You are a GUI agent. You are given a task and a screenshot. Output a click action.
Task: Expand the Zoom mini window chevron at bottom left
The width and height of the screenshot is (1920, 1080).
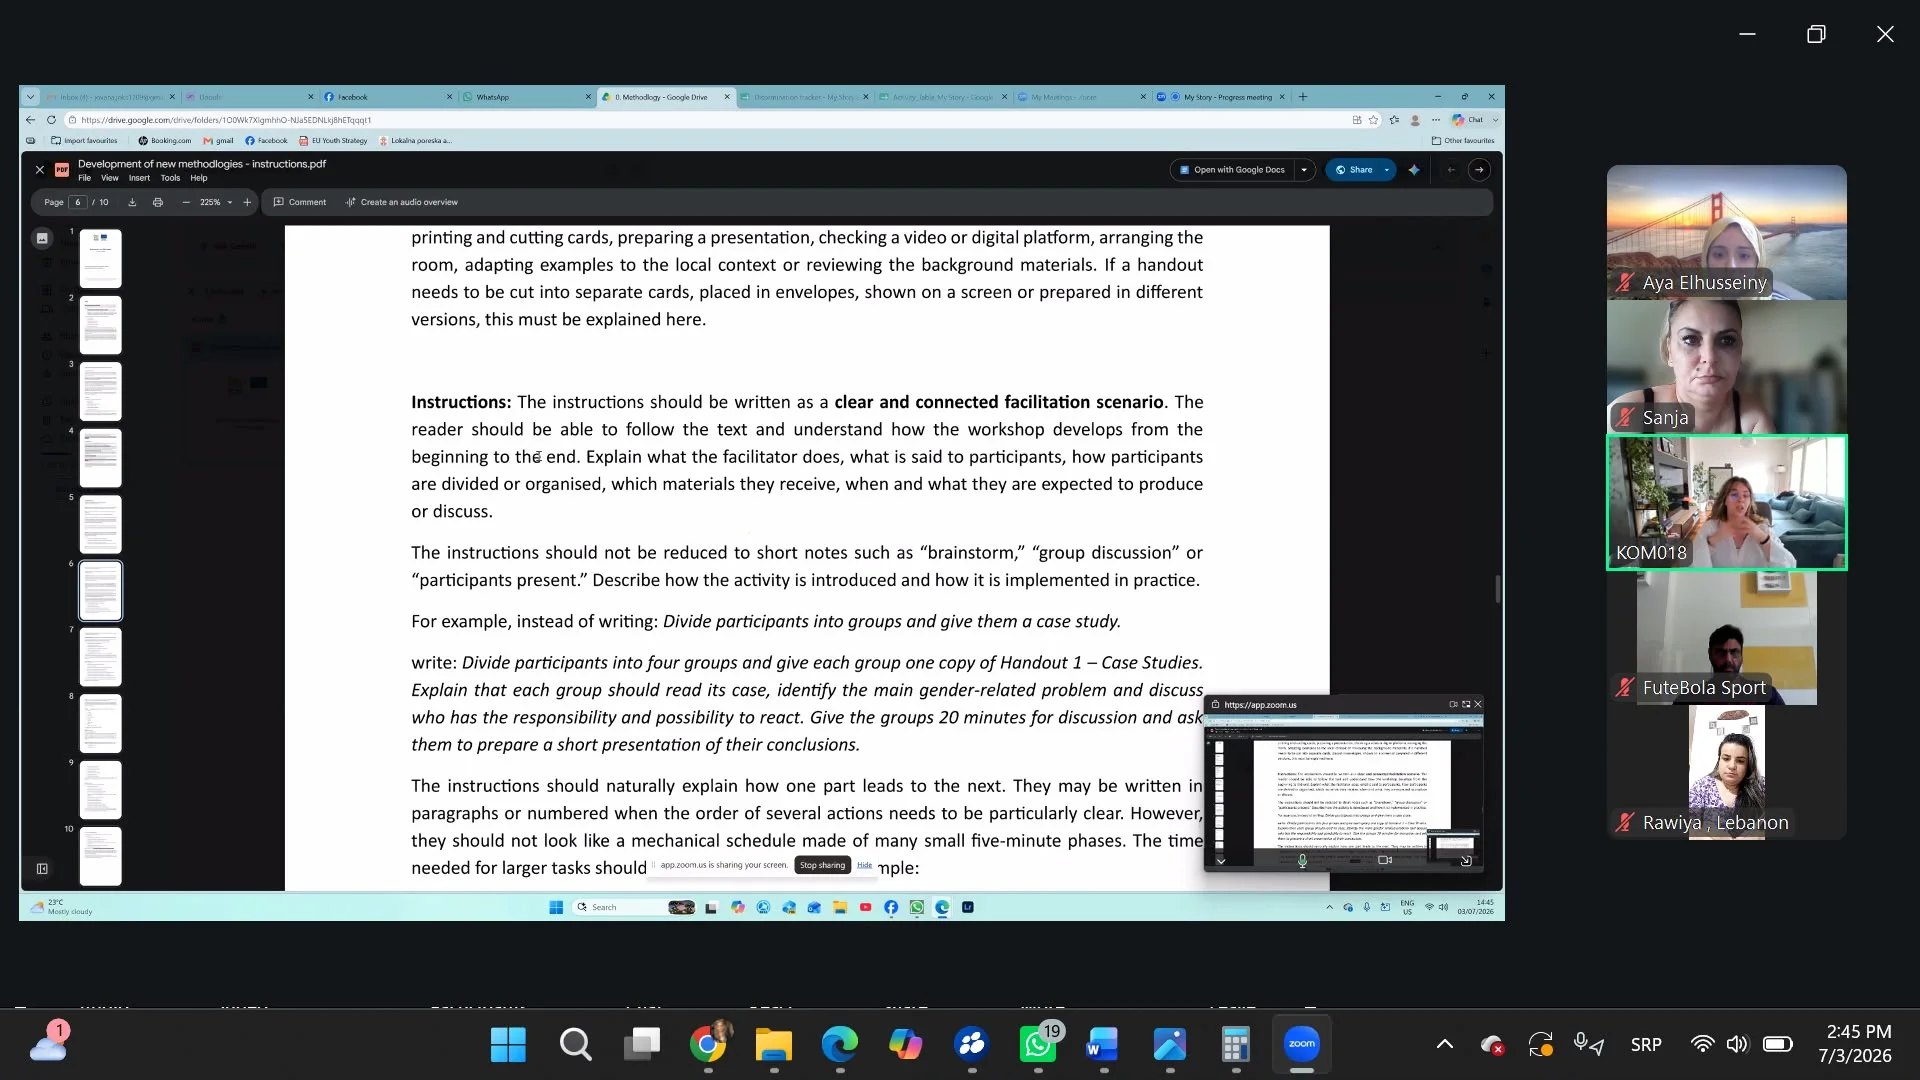[1220, 861]
